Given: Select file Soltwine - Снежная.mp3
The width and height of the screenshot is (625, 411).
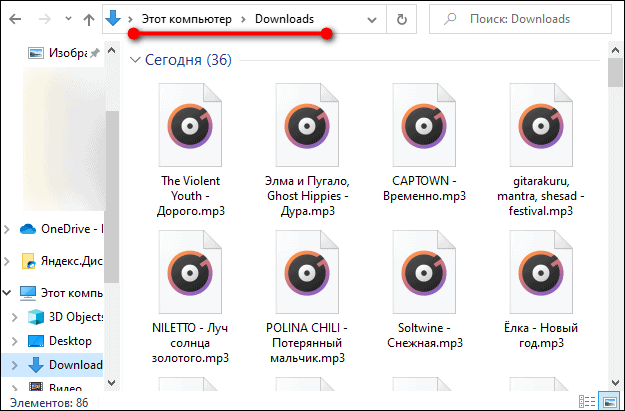Looking at the screenshot, I should point(424,290).
